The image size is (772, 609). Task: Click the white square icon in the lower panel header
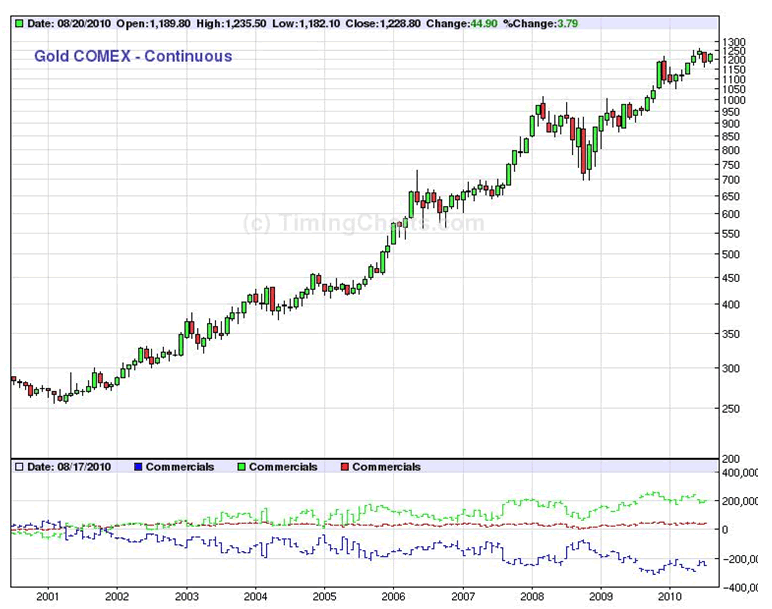(20, 467)
